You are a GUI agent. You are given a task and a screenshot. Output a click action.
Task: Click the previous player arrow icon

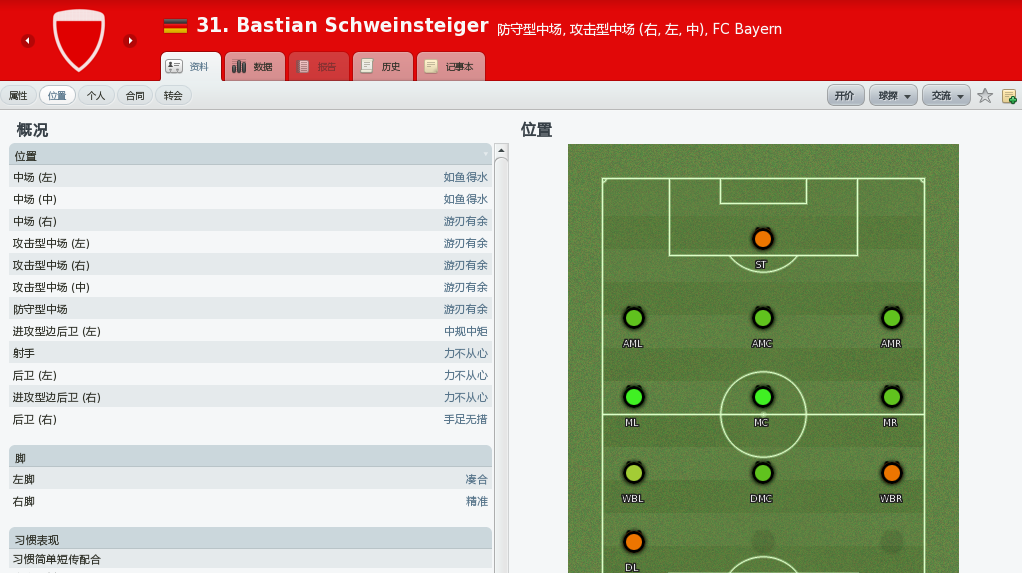pyautogui.click(x=27, y=40)
